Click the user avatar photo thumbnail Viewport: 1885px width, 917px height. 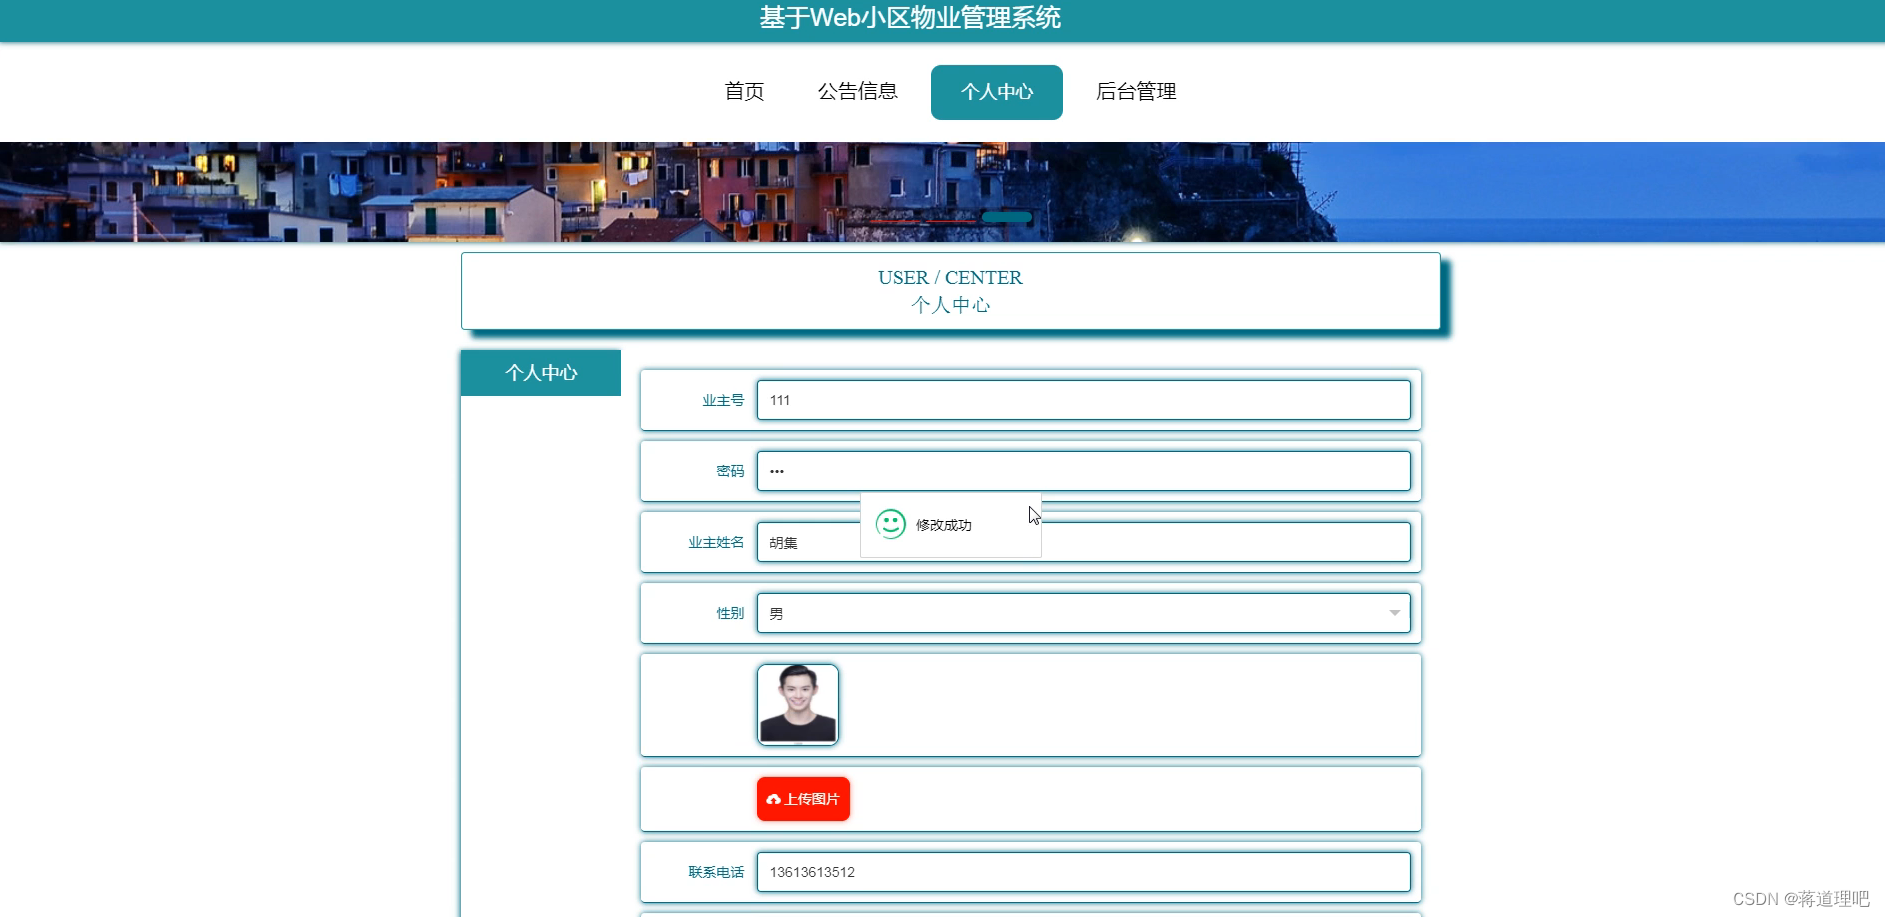pyautogui.click(x=797, y=704)
